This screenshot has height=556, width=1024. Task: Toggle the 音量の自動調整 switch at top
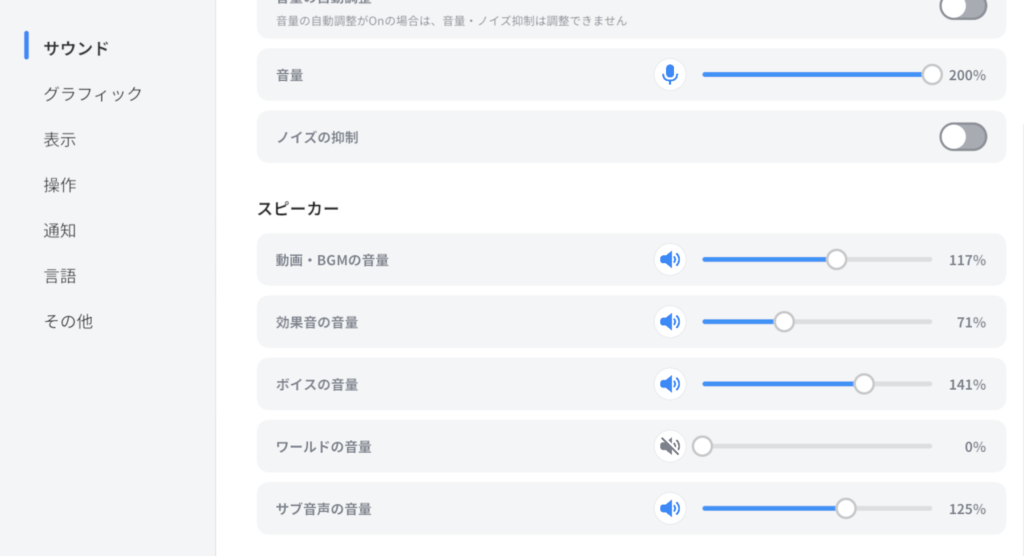pos(962,8)
